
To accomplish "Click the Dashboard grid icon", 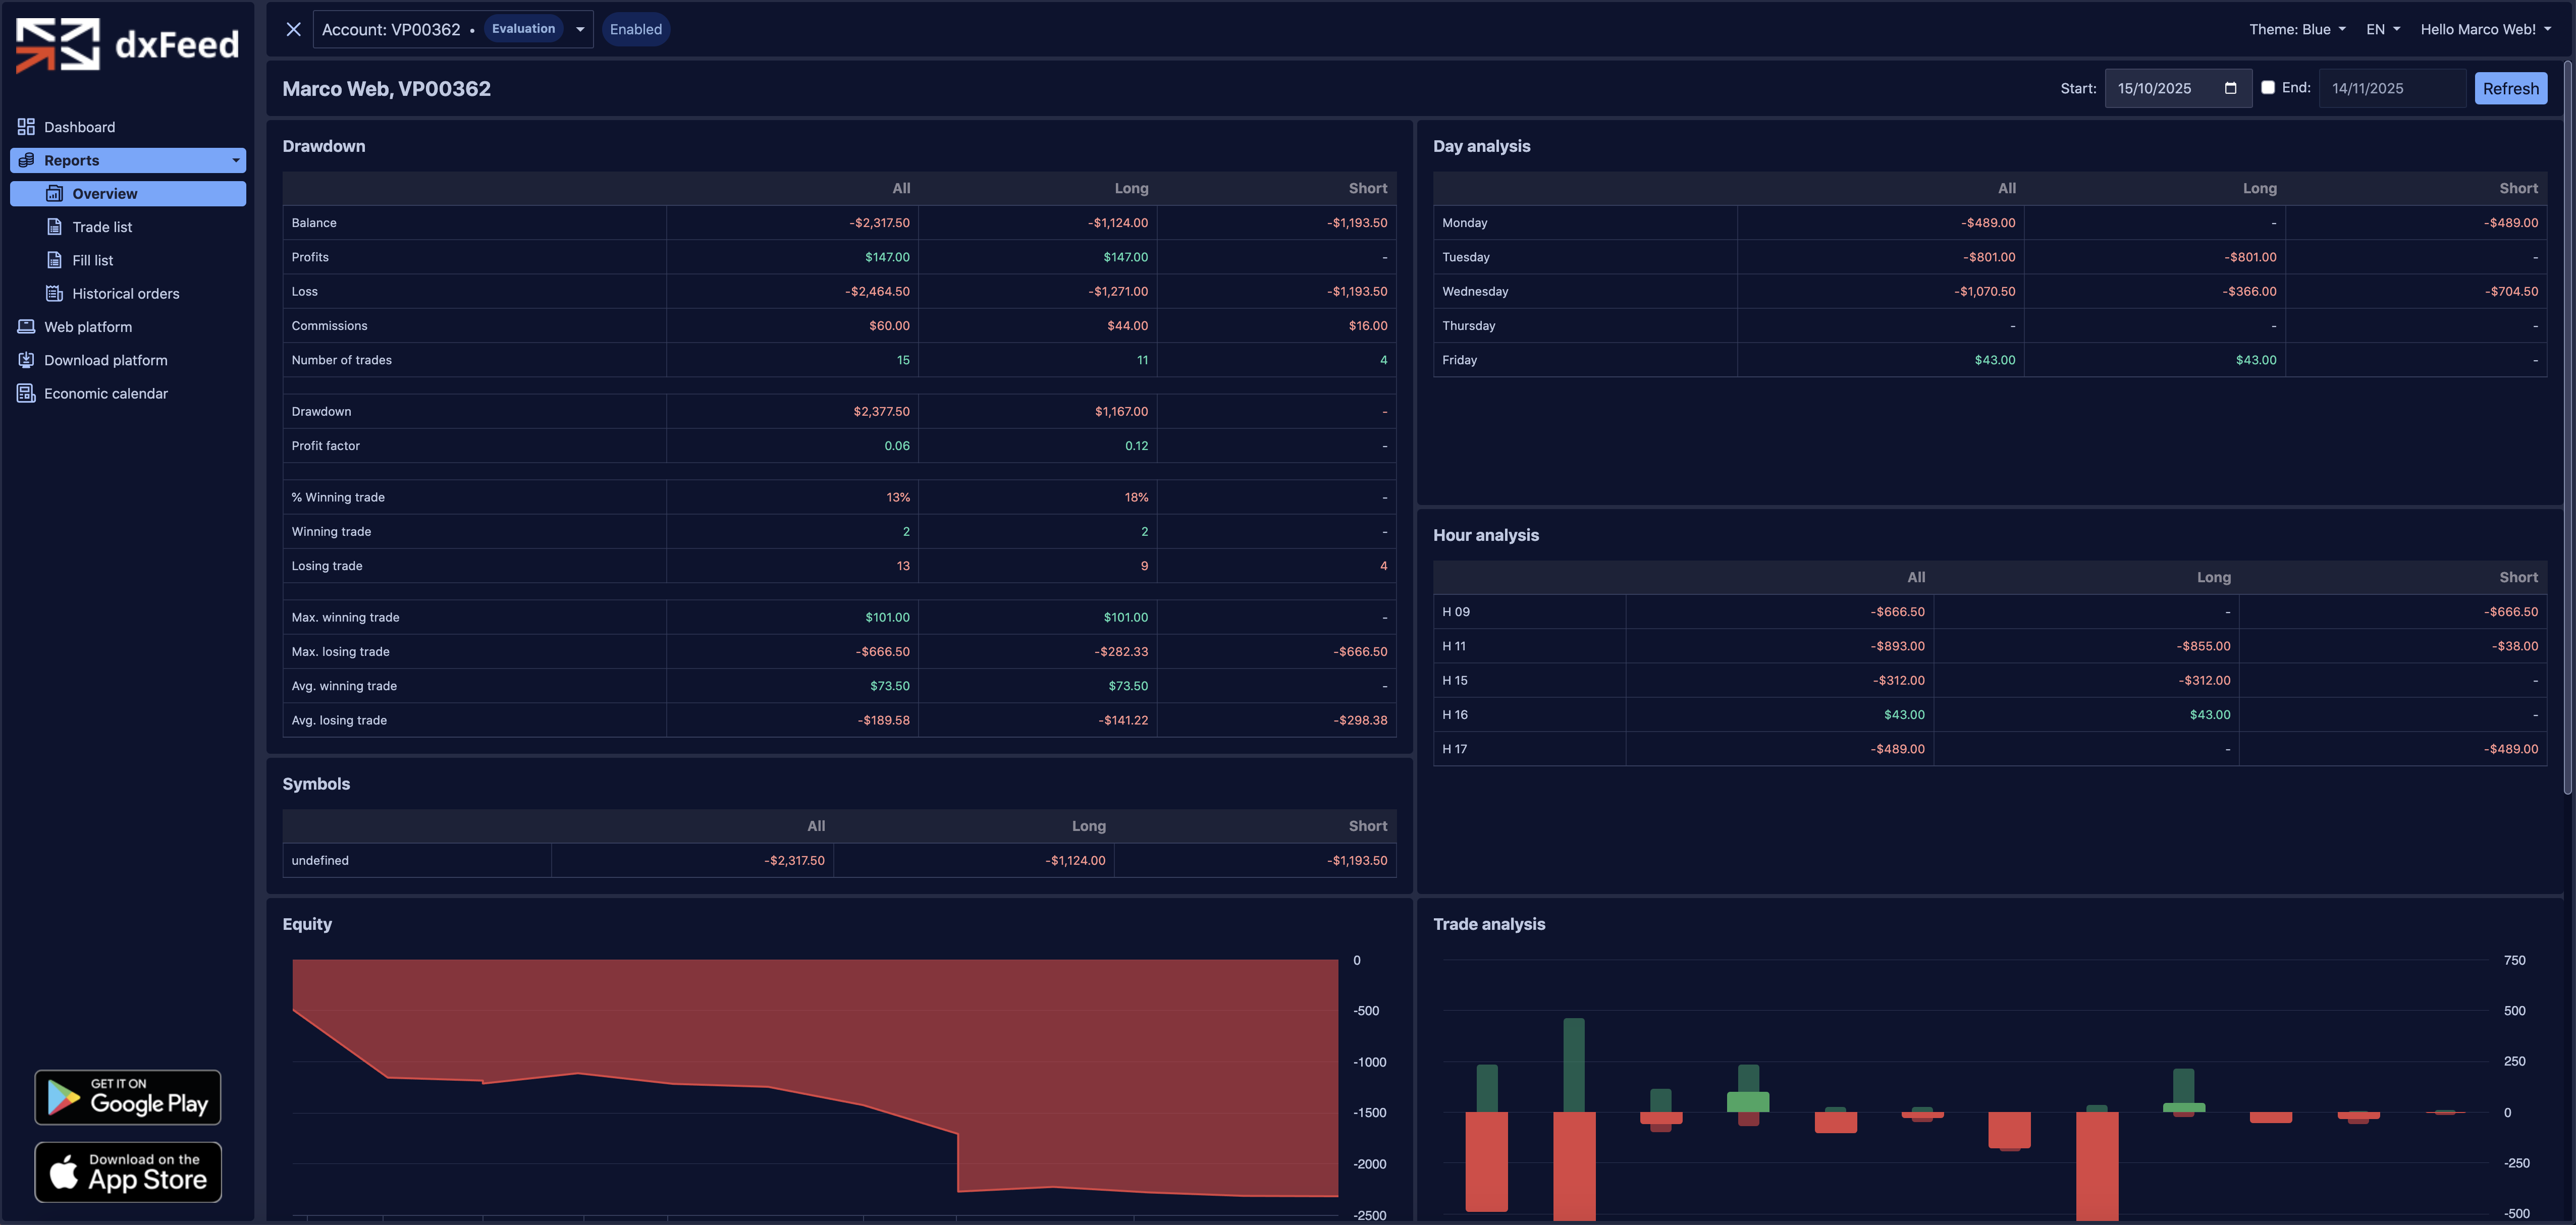I will 26,127.
